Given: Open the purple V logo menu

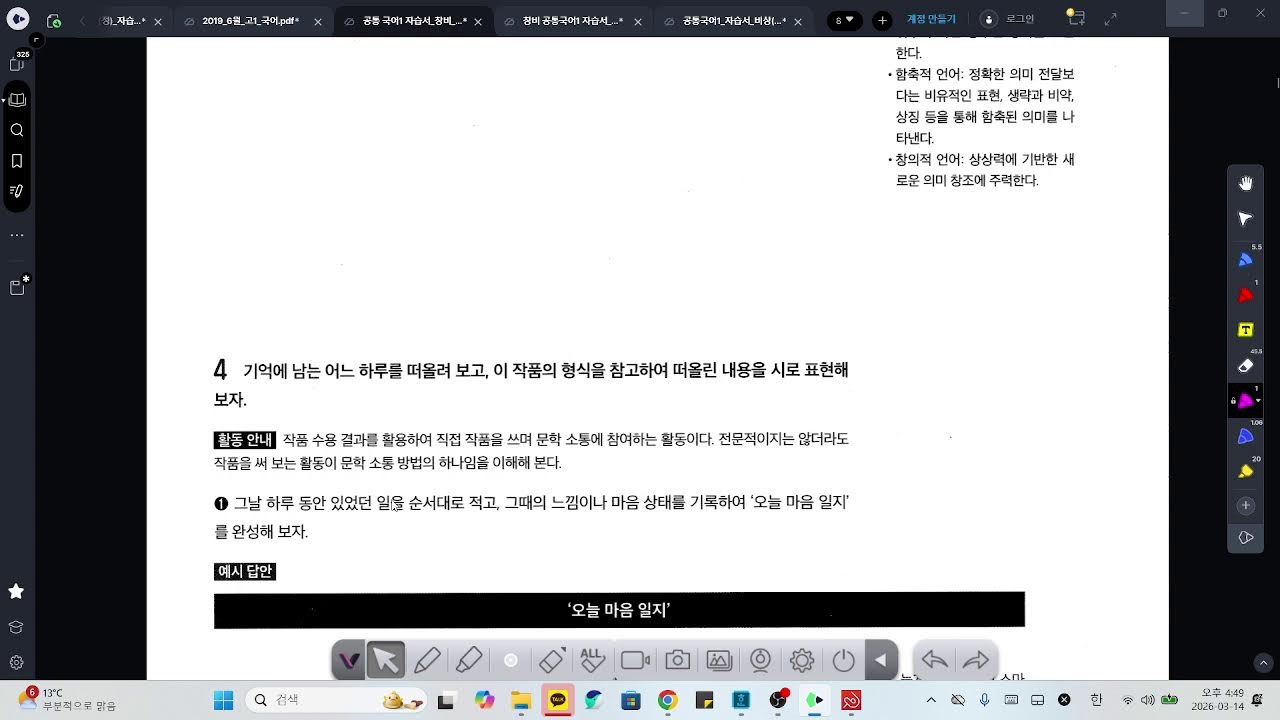Looking at the screenshot, I should click(348, 660).
